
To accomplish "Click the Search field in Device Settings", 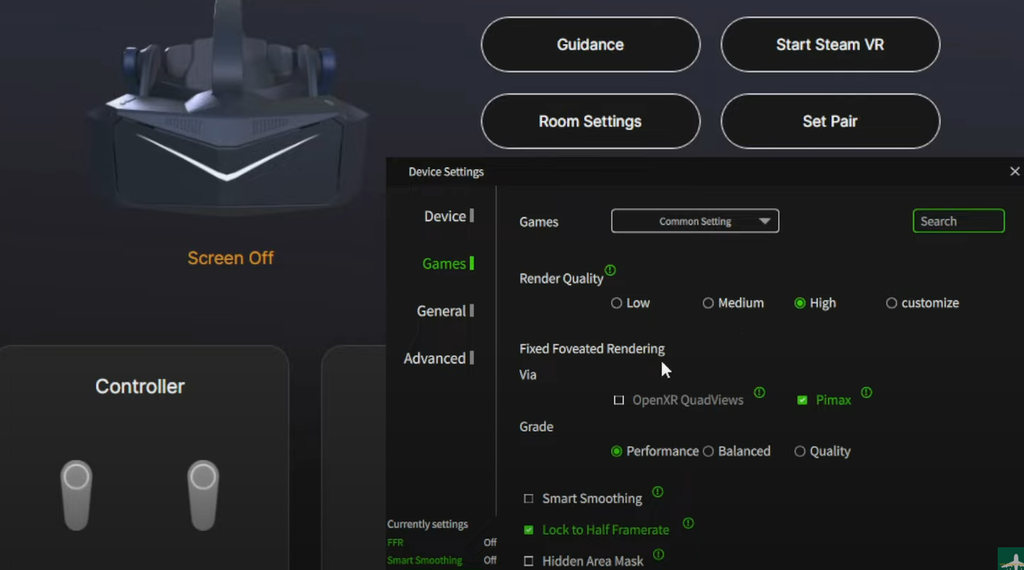I will pyautogui.click(x=958, y=221).
